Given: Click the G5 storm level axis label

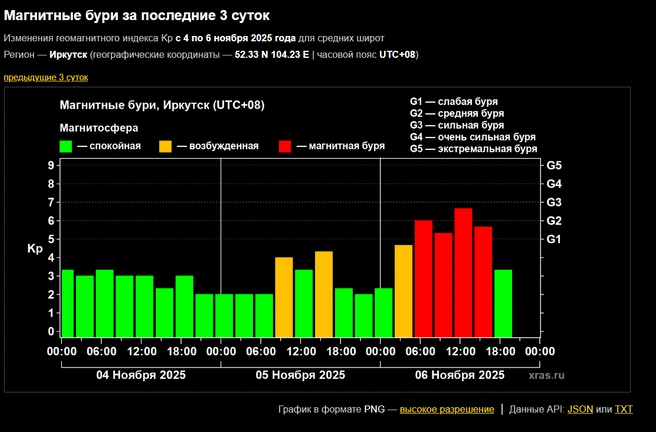Looking at the screenshot, I should (x=554, y=166).
